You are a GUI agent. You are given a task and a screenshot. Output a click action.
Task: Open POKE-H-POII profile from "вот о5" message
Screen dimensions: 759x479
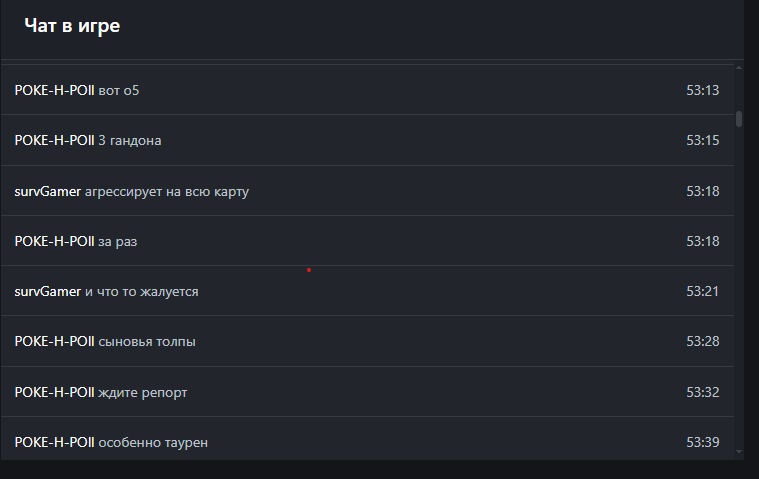(x=54, y=91)
